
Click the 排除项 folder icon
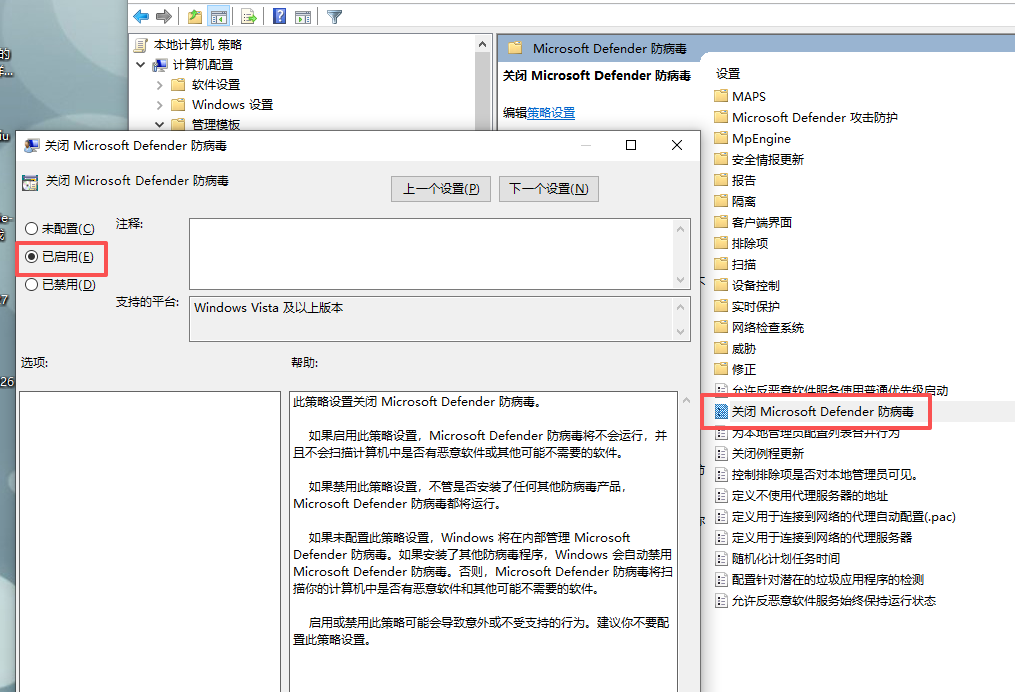coord(721,243)
